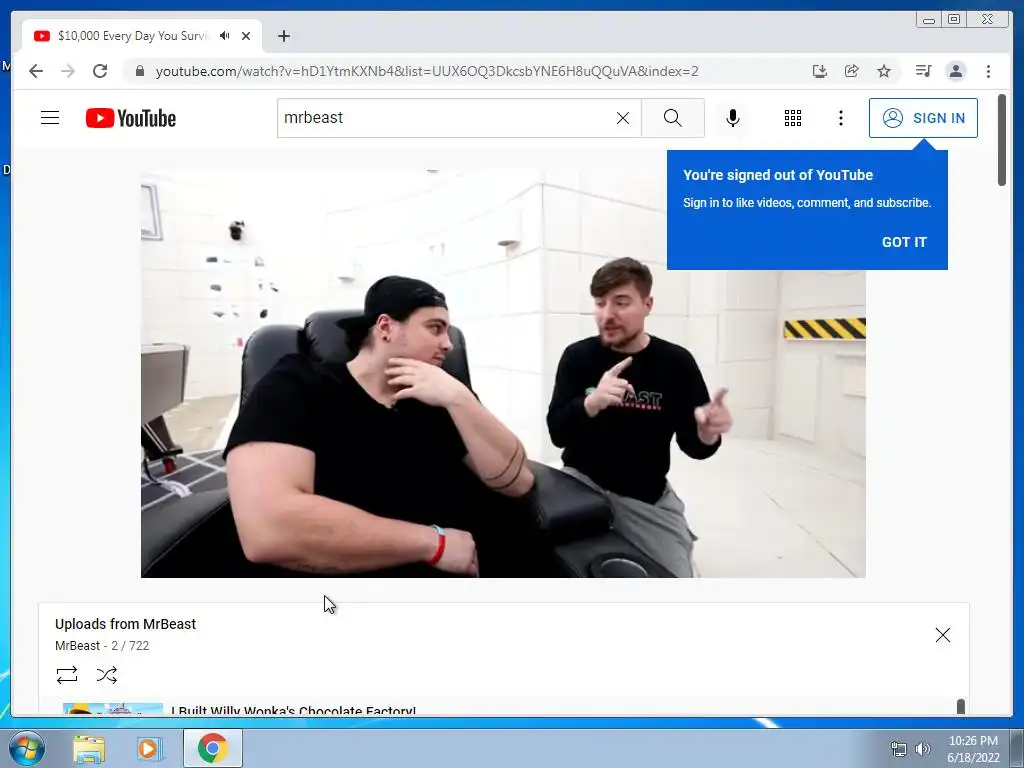Open Chrome three-dot menu

click(988, 71)
